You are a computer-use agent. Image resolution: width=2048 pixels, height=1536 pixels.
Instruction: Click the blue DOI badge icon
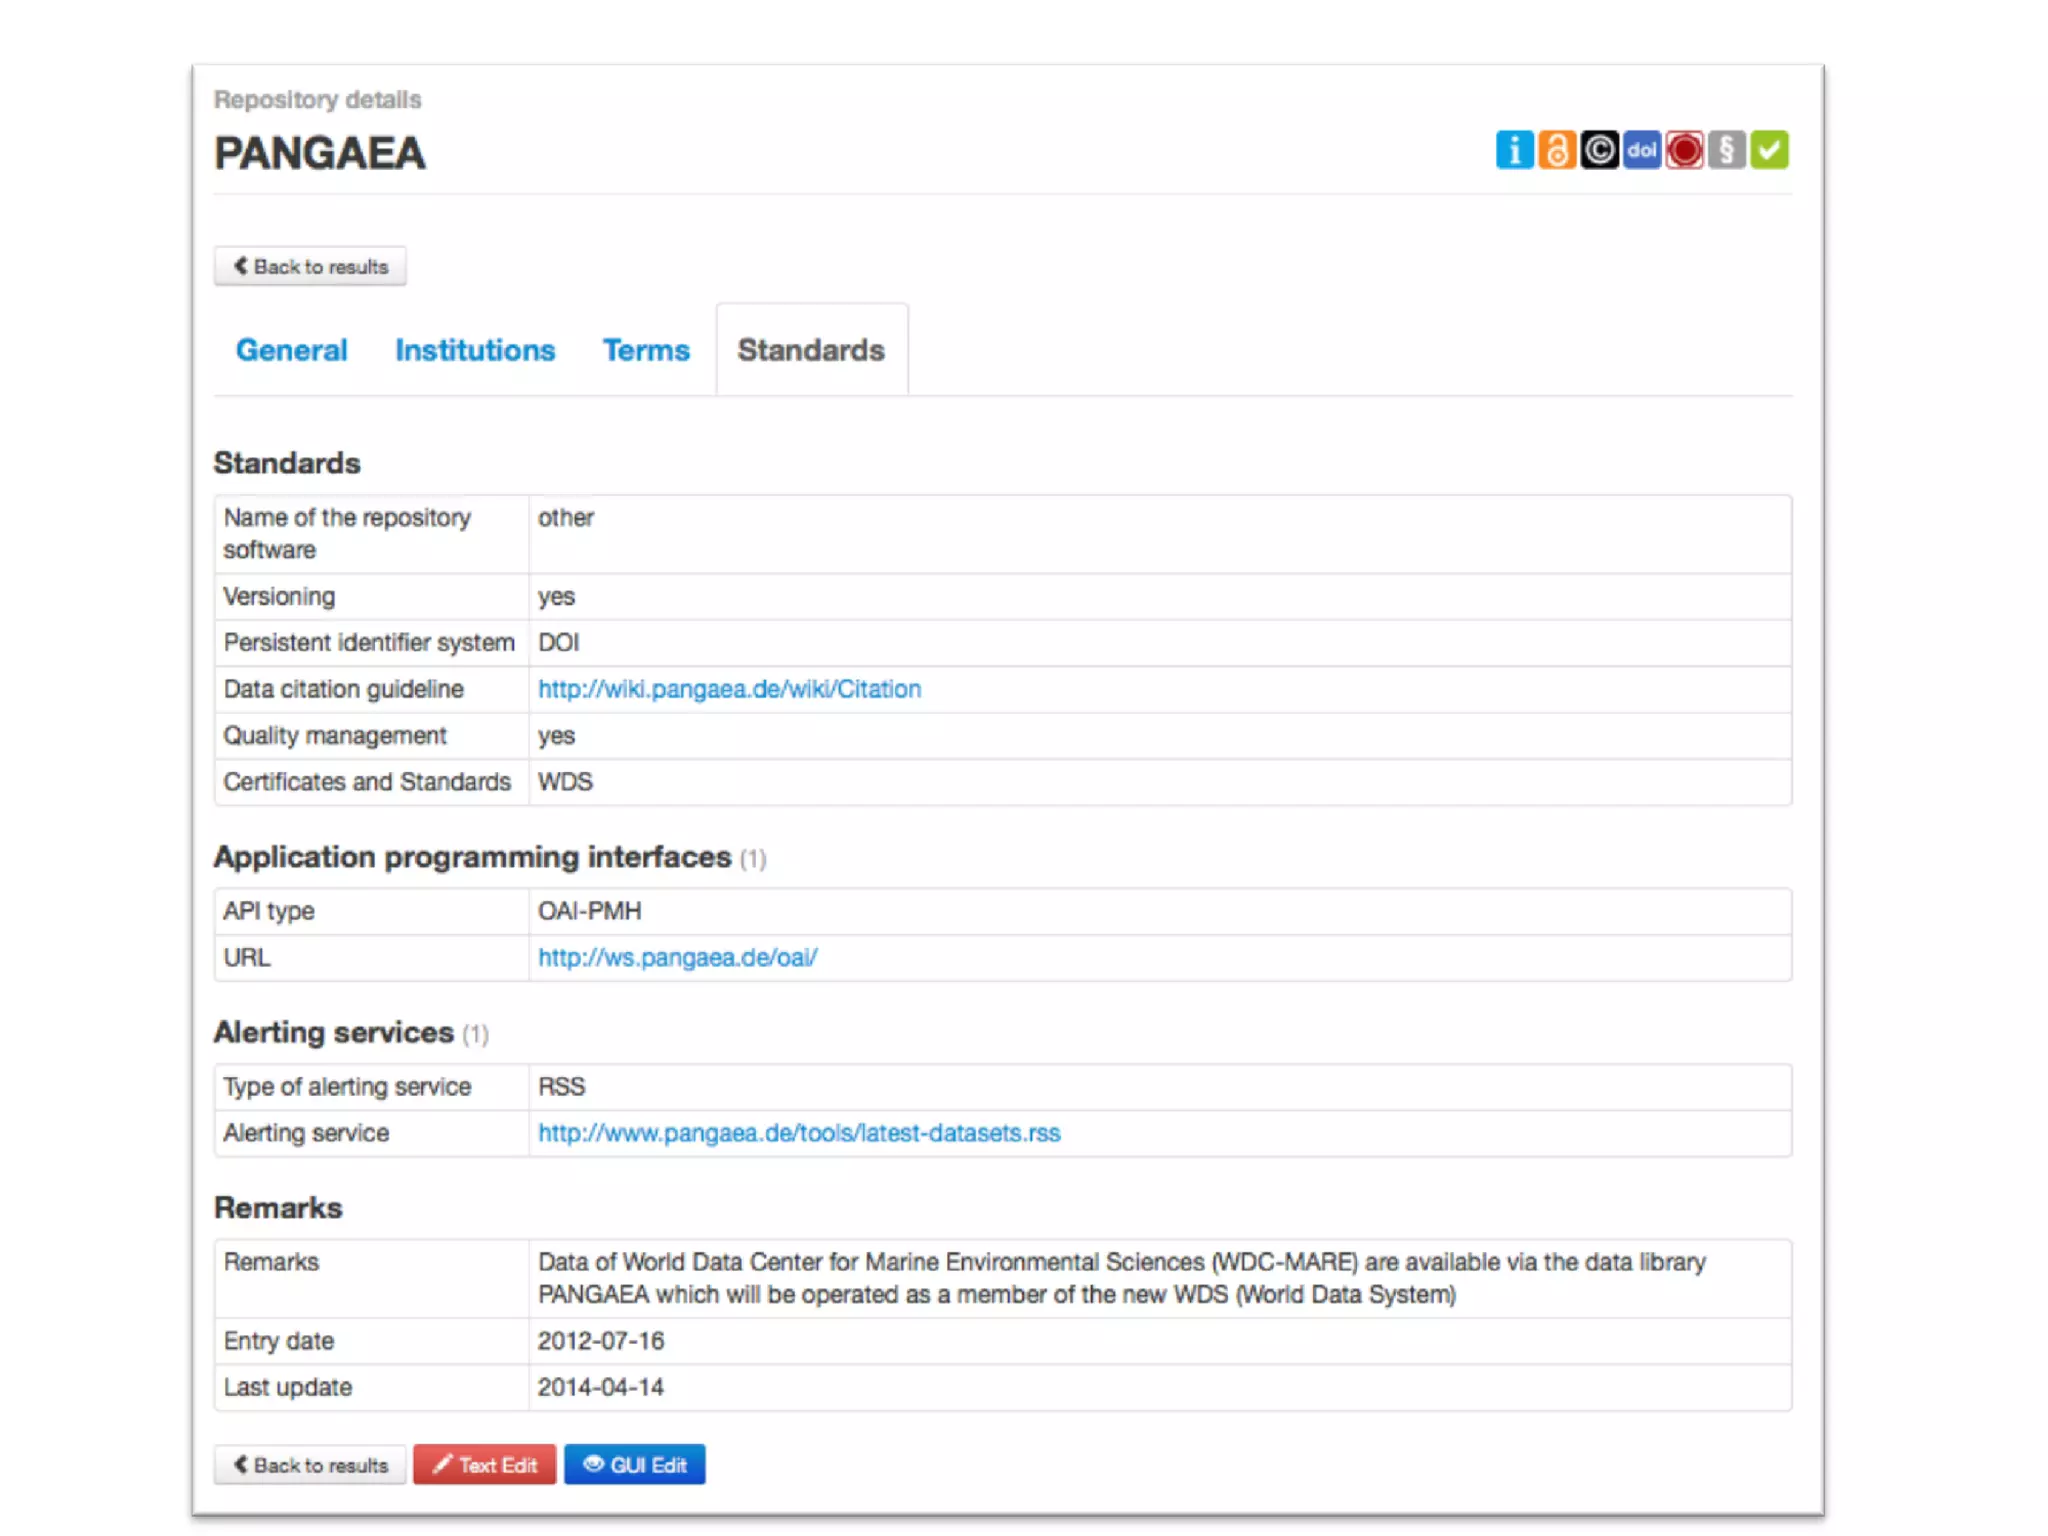click(1641, 150)
